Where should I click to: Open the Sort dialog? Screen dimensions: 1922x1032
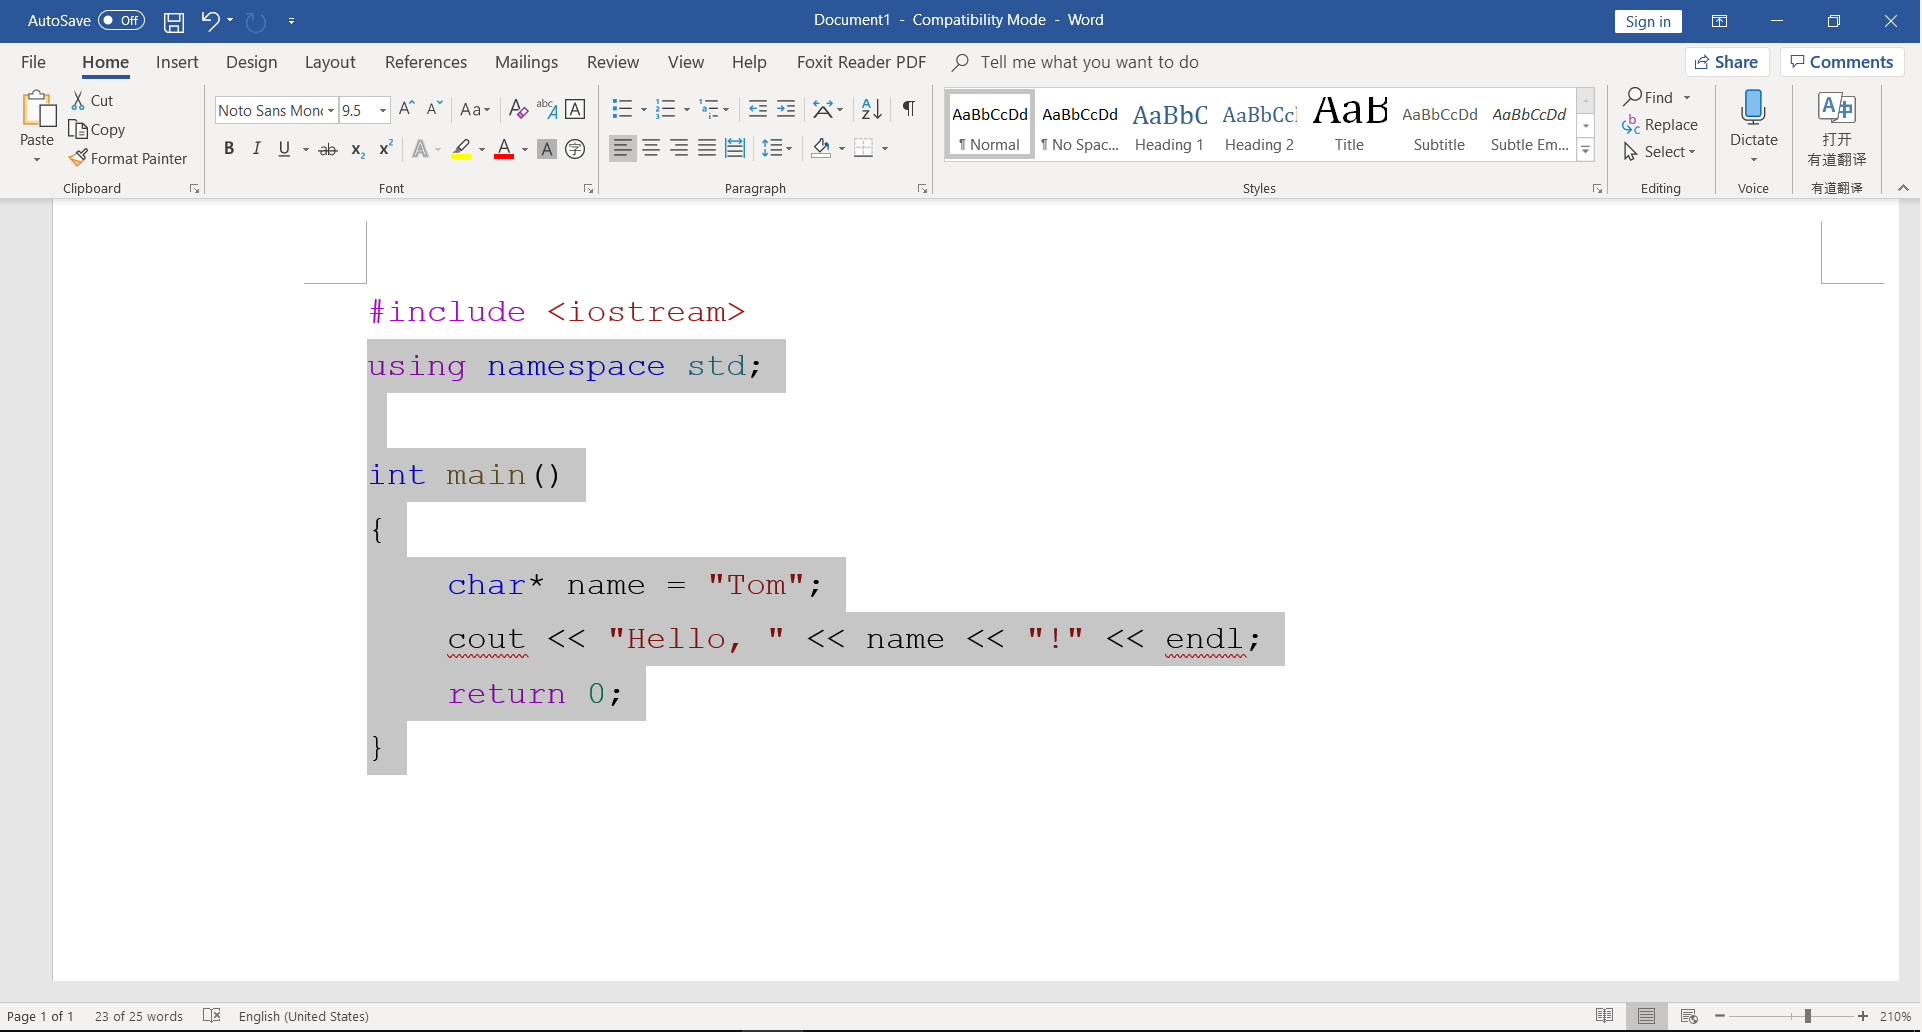coord(869,108)
